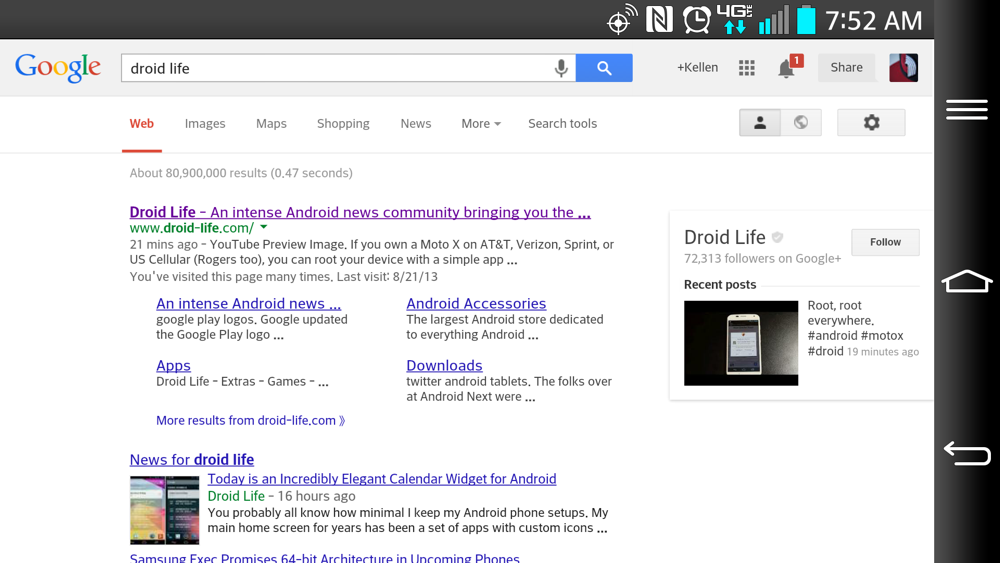Follow Droid Life on Google+

coord(885,242)
